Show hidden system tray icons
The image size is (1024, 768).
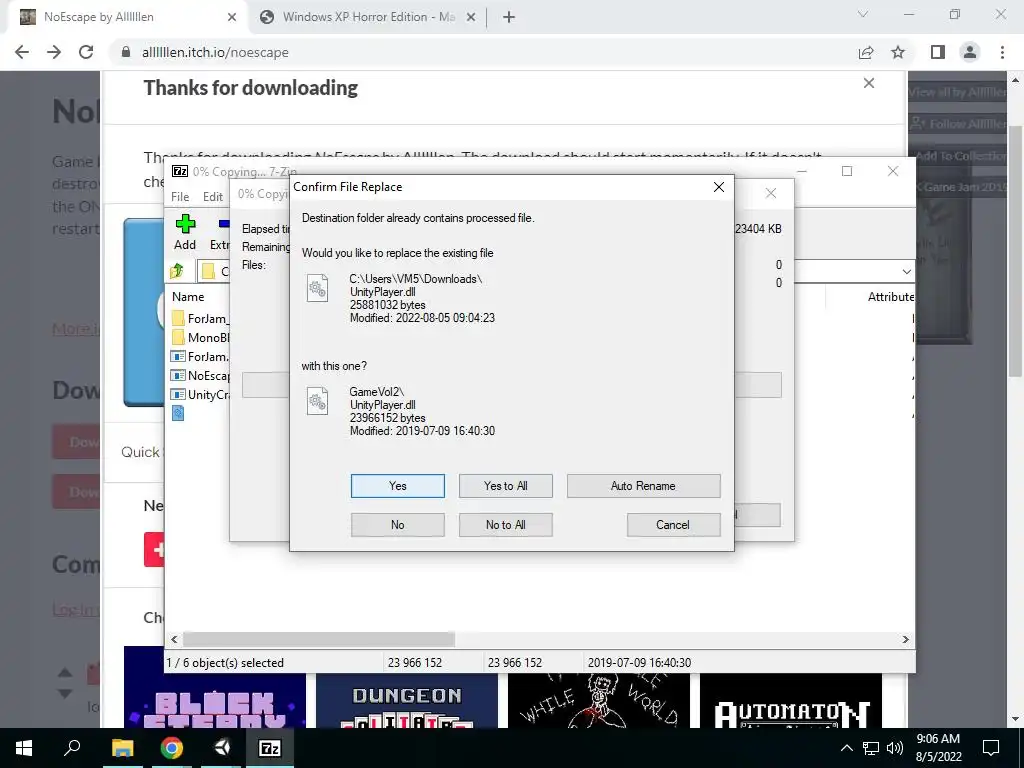click(x=846, y=748)
